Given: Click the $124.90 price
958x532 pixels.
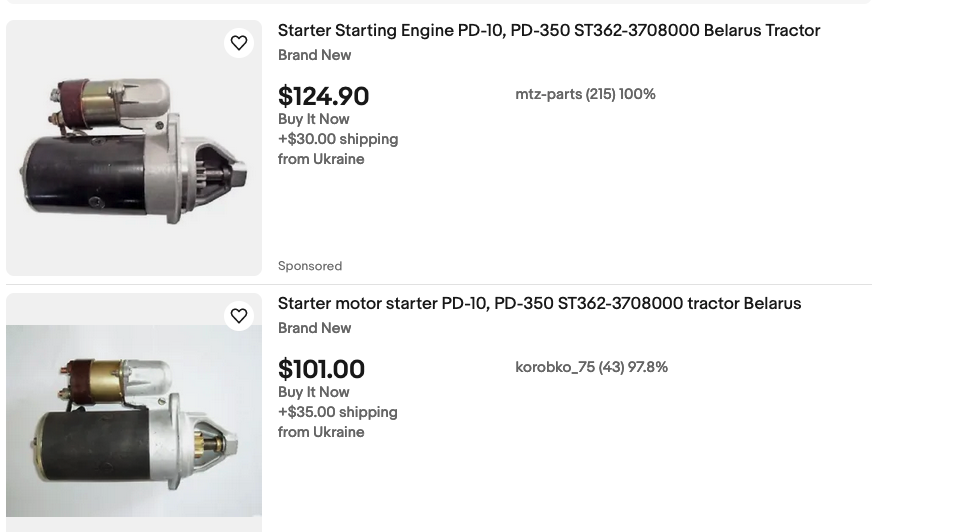Looking at the screenshot, I should click(323, 96).
